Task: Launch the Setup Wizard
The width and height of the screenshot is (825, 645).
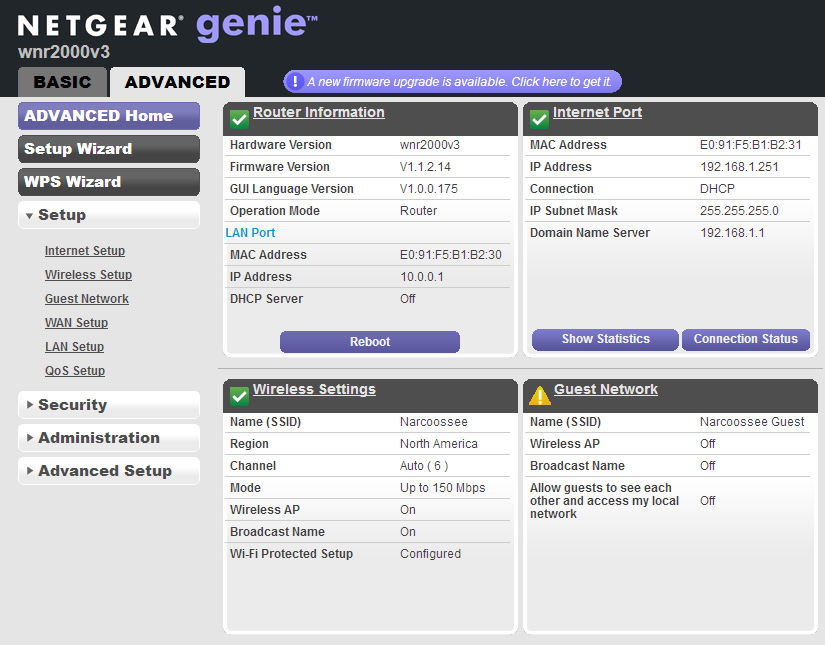Action: (x=109, y=149)
